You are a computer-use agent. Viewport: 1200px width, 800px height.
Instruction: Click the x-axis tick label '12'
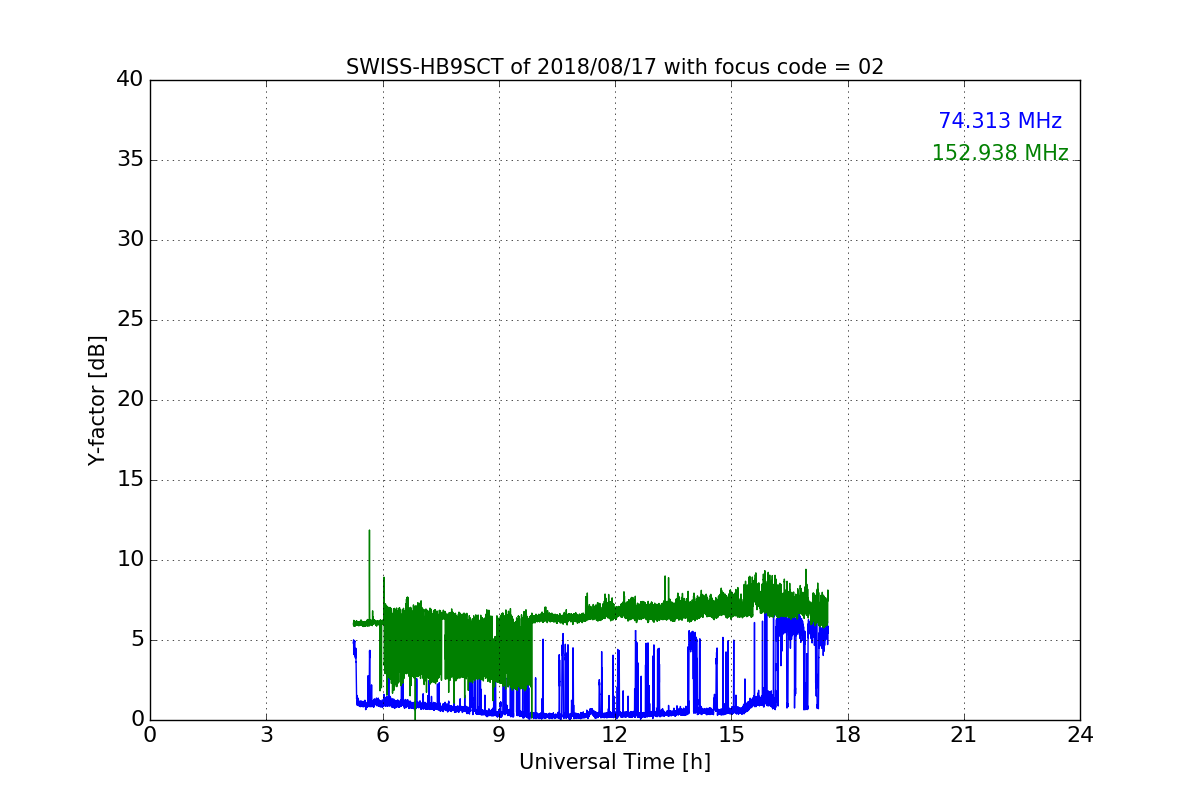click(x=615, y=734)
